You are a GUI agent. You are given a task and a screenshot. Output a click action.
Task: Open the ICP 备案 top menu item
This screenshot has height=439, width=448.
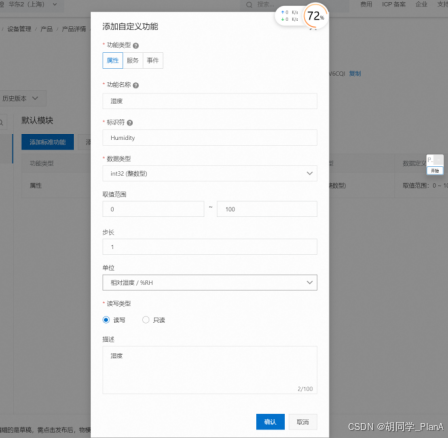click(394, 4)
